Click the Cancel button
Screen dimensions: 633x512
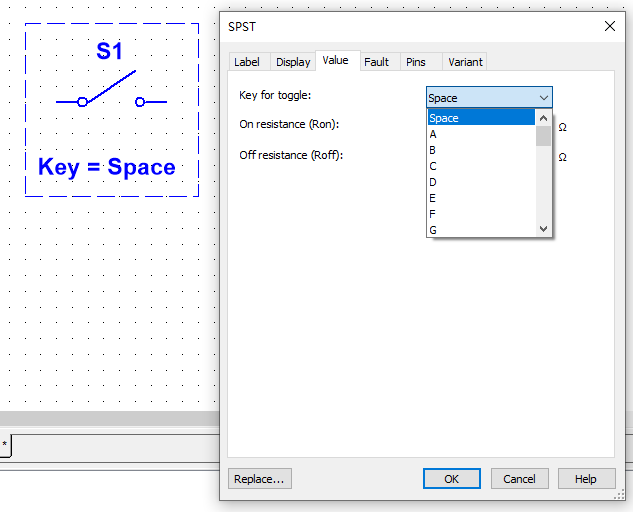(x=520, y=478)
